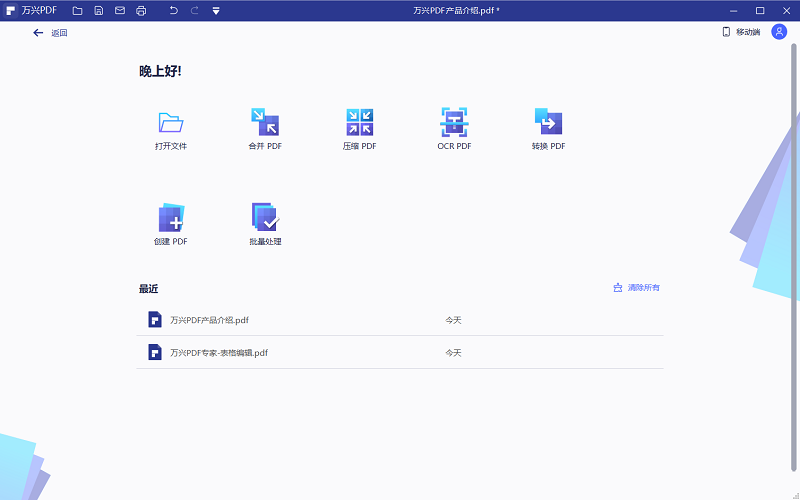The width and height of the screenshot is (800, 500).
Task: Click the 创建 PDF create icon
Action: [x=171, y=219]
